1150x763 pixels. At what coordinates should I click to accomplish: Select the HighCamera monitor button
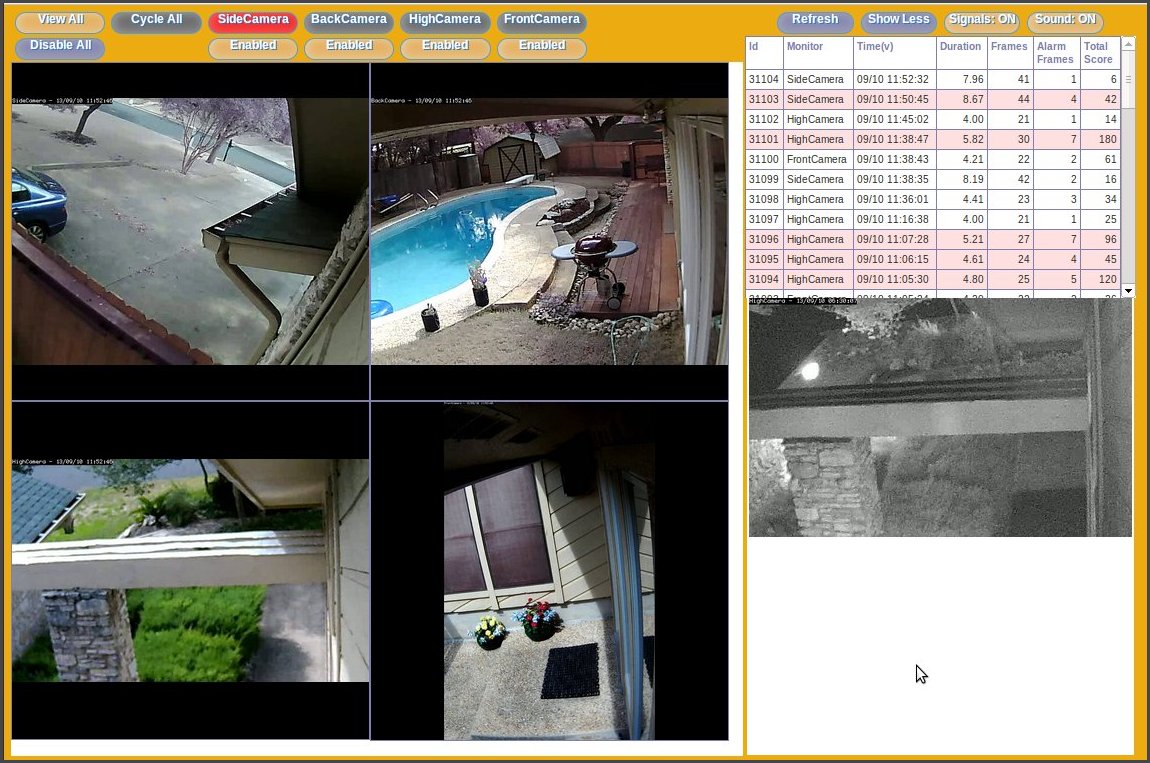[445, 21]
